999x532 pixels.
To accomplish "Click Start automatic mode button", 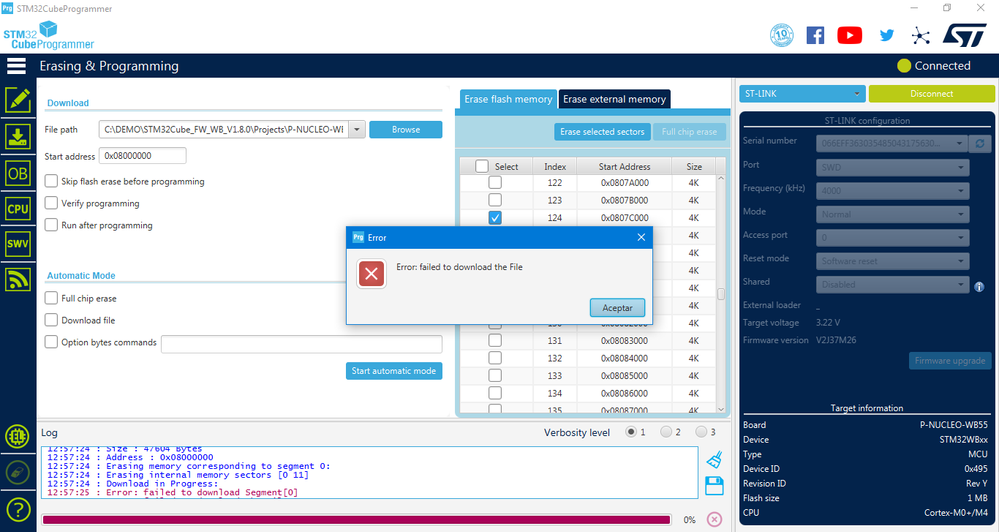I will pos(394,371).
